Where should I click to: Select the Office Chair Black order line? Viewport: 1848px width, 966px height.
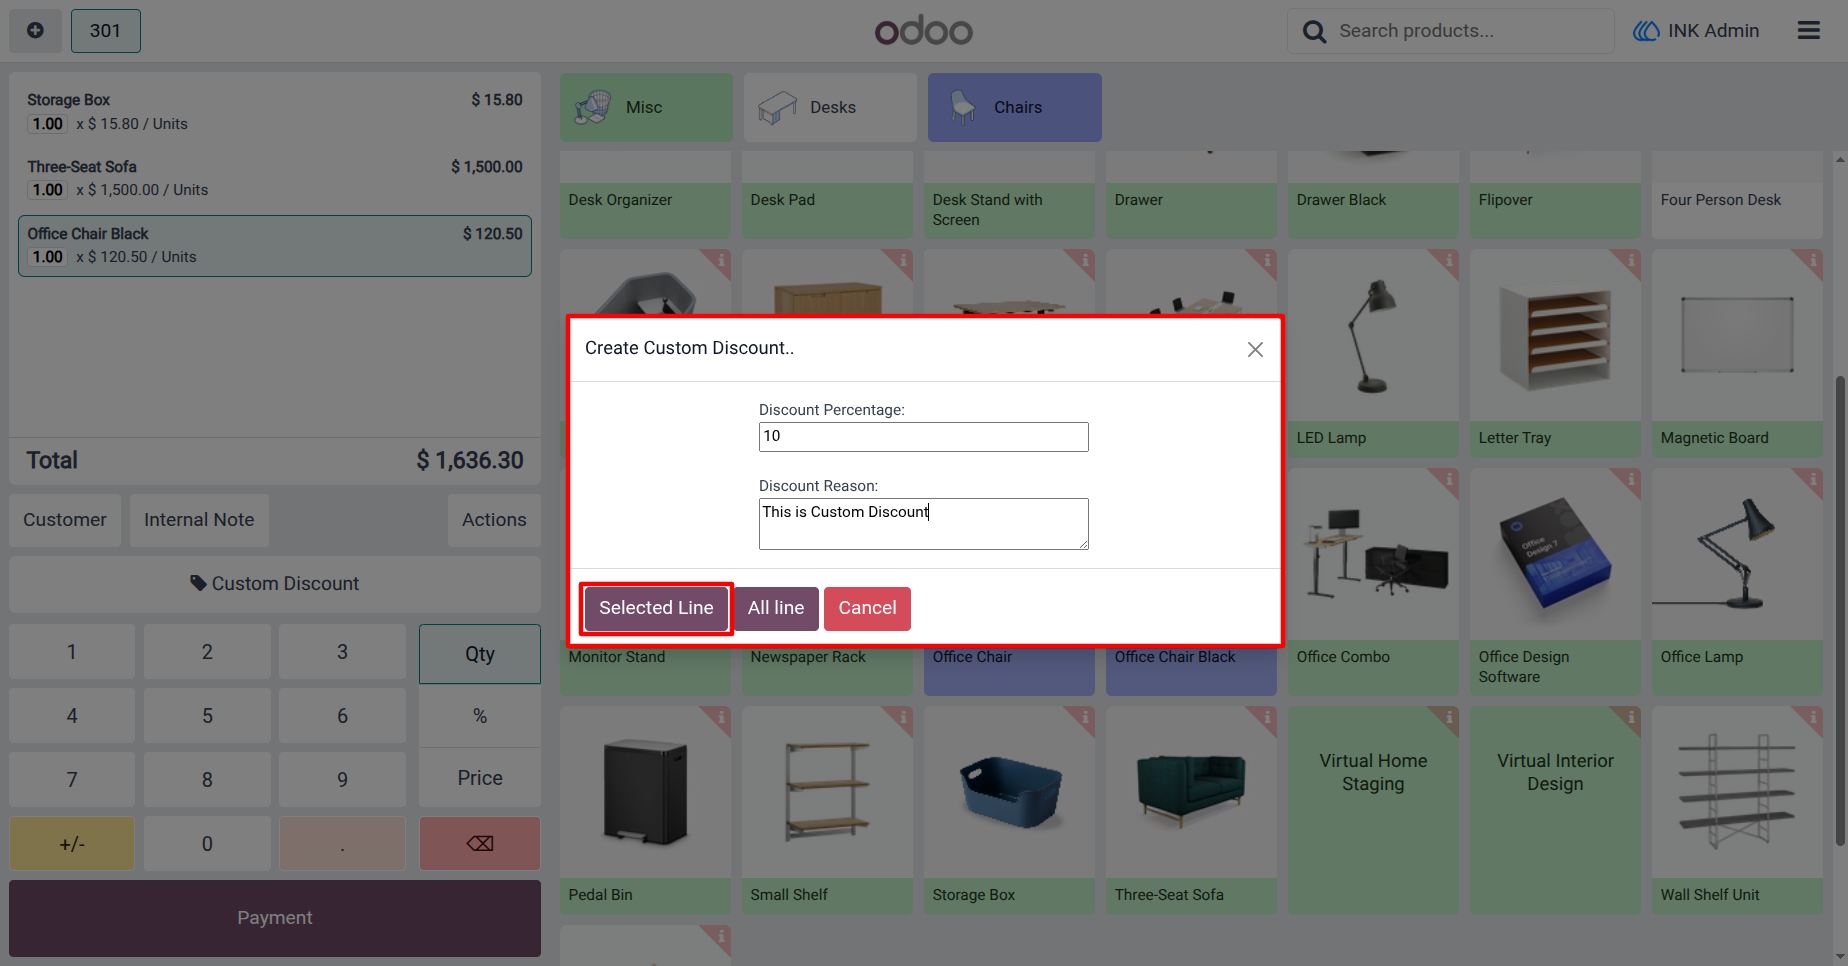(x=275, y=246)
